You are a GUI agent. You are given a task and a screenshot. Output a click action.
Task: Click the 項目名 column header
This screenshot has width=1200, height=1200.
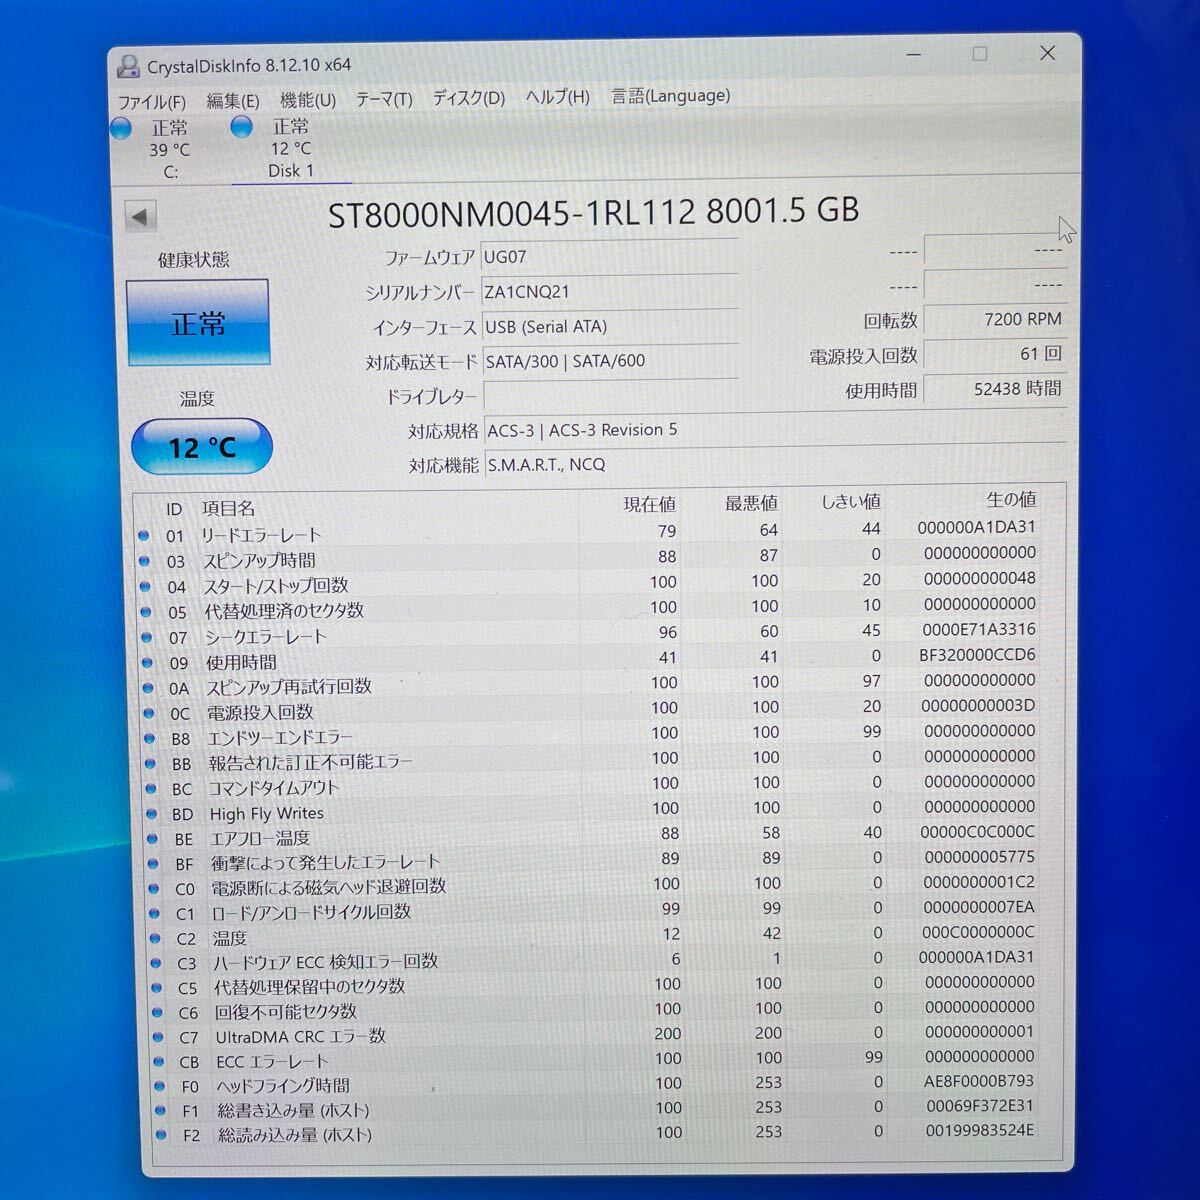[228, 508]
